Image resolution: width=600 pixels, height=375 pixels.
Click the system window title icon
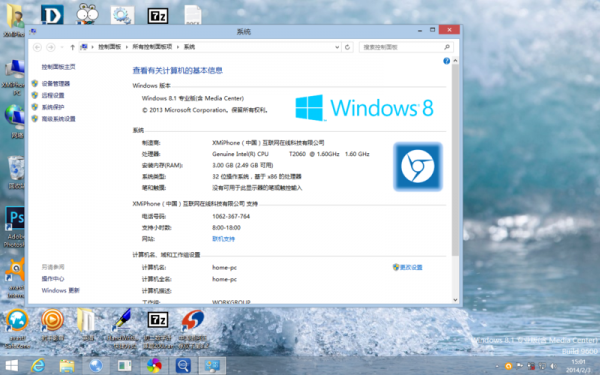coord(33,31)
